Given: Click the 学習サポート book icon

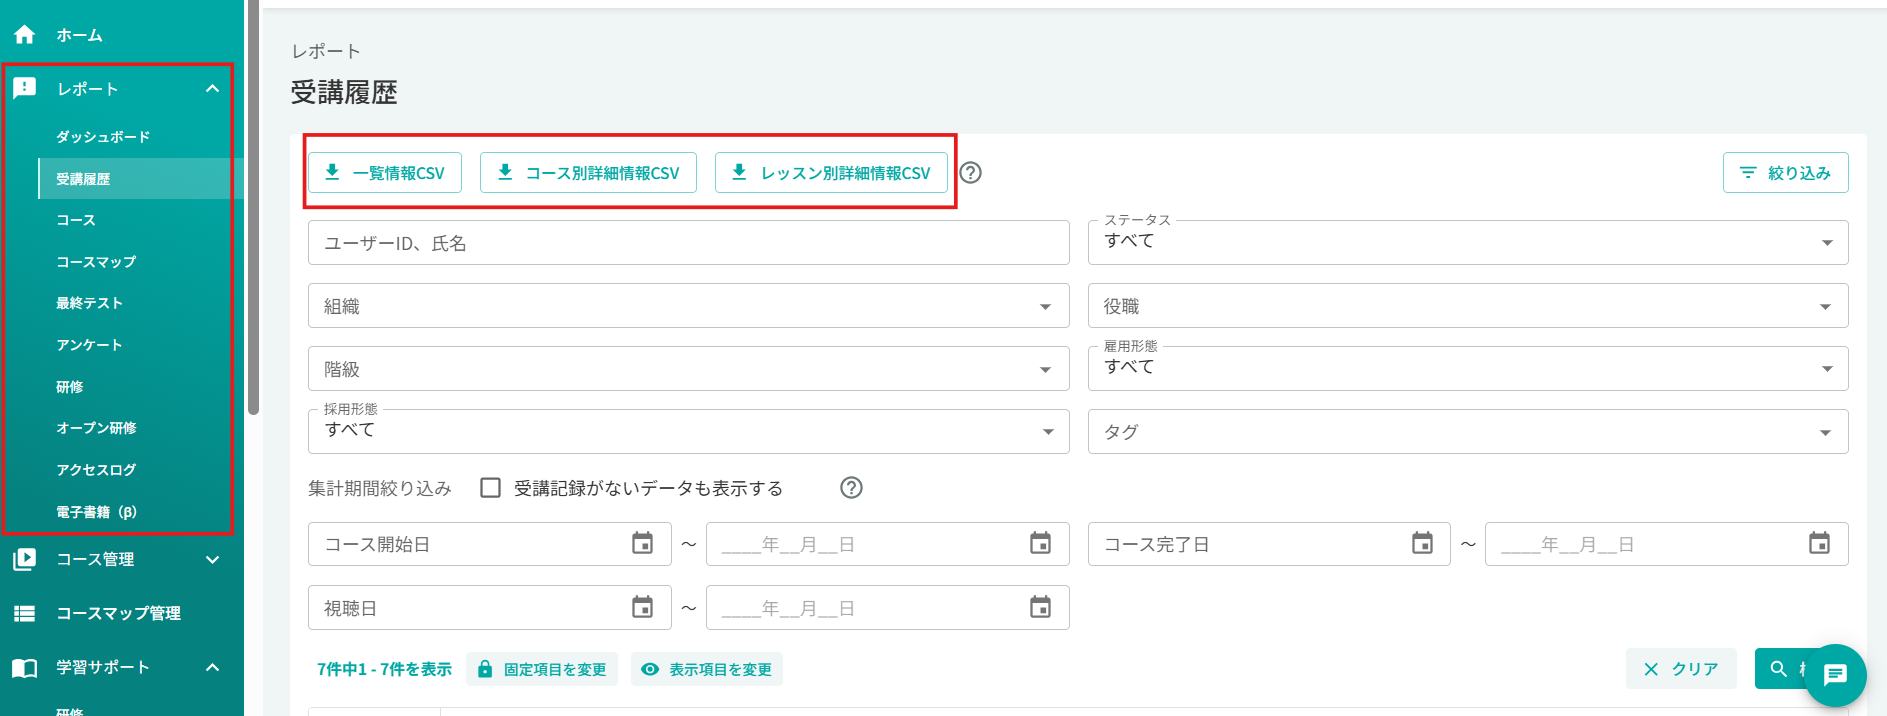Looking at the screenshot, I should [x=25, y=667].
